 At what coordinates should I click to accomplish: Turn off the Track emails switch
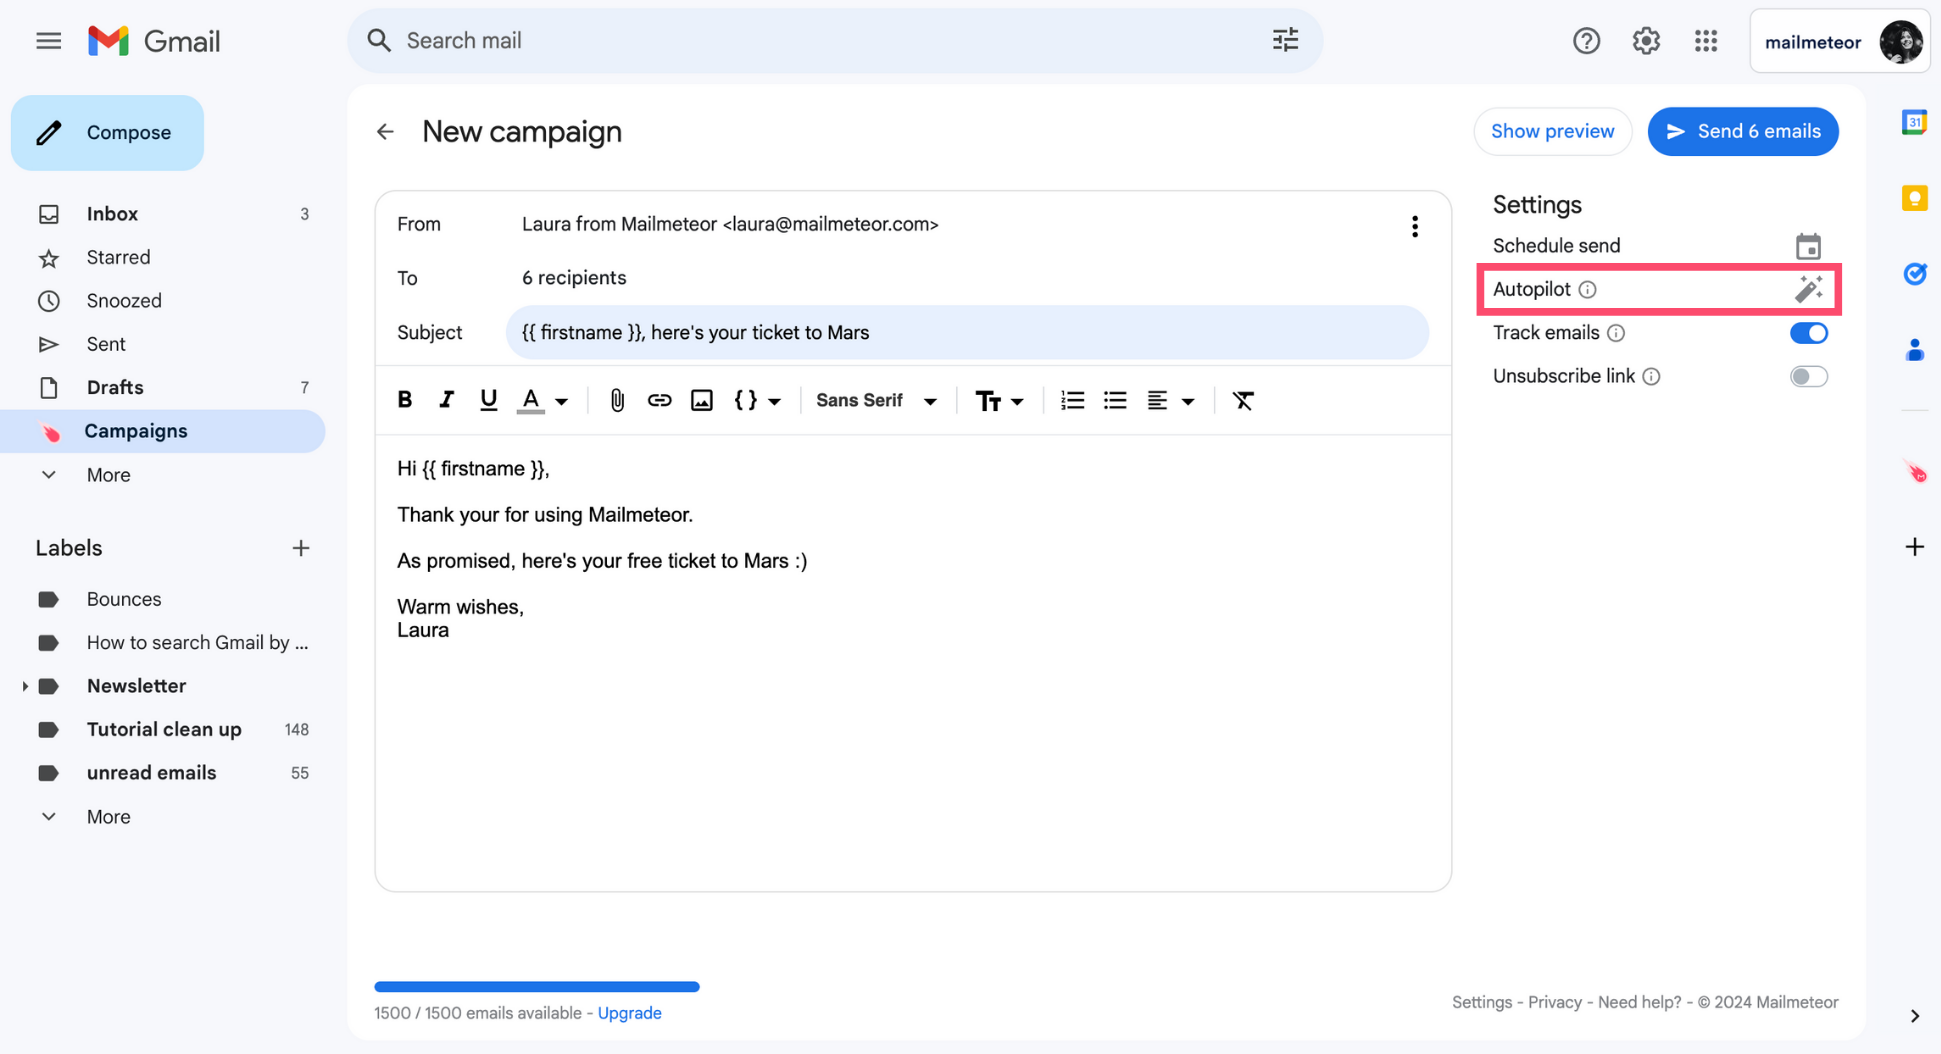pos(1808,333)
